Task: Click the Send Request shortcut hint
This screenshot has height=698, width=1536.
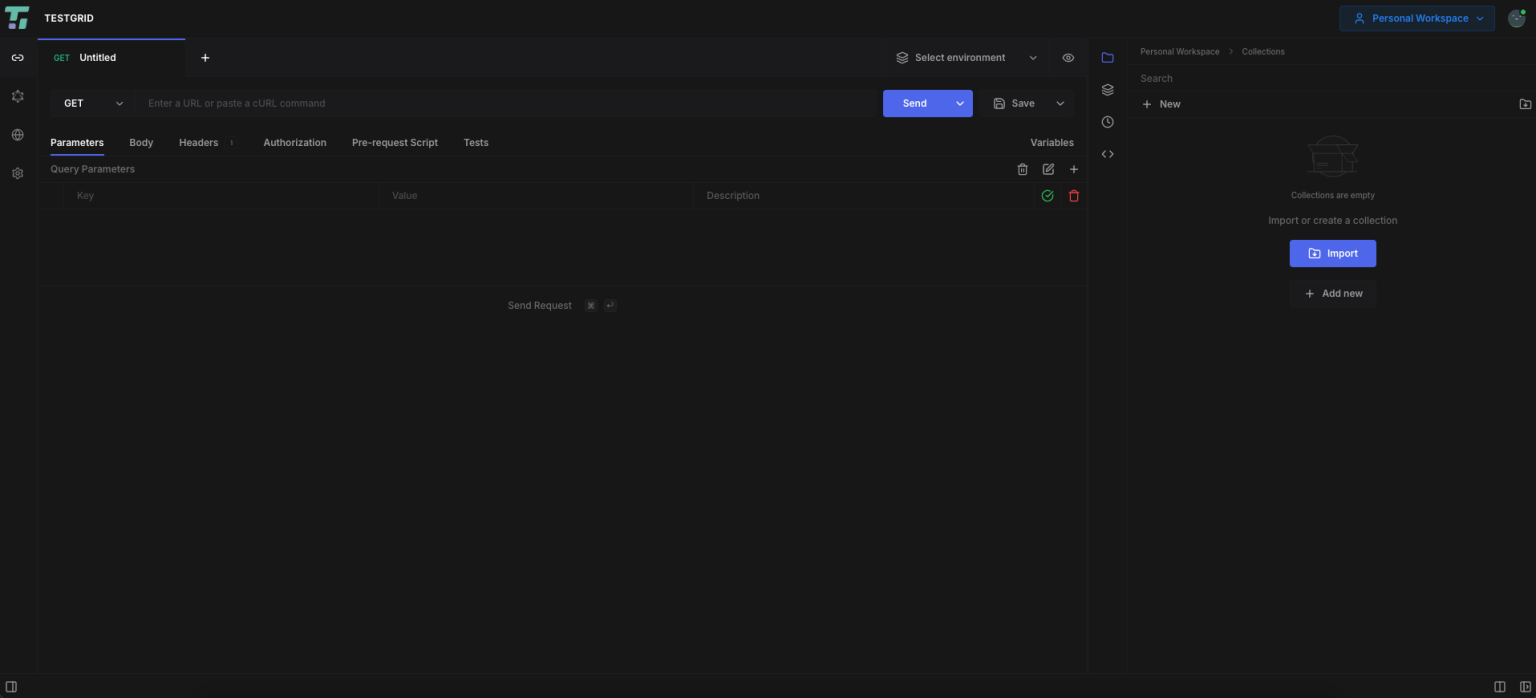Action: pos(562,305)
